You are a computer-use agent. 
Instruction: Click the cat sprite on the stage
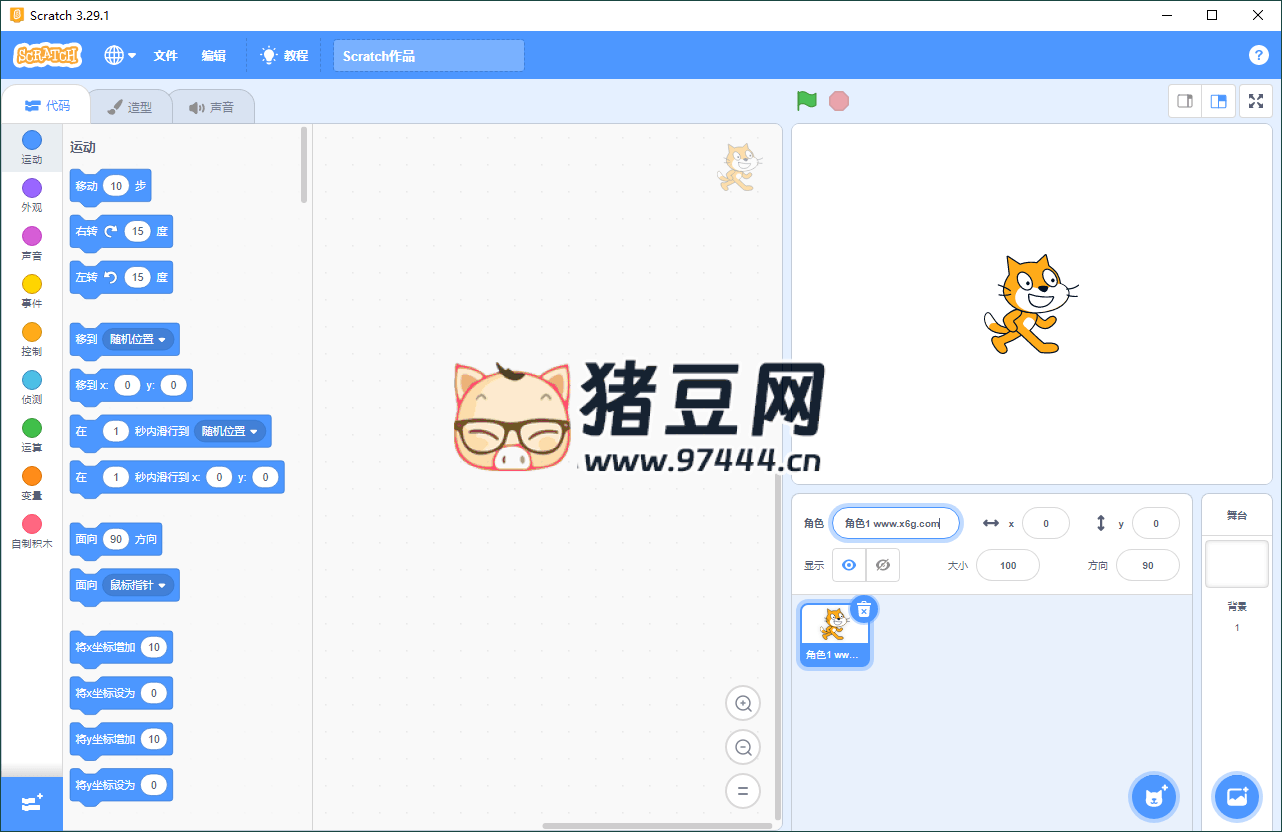(x=1030, y=304)
